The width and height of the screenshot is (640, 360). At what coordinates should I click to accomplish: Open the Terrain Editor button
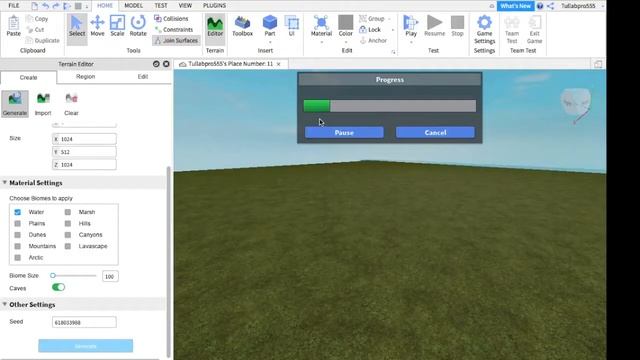tap(215, 27)
